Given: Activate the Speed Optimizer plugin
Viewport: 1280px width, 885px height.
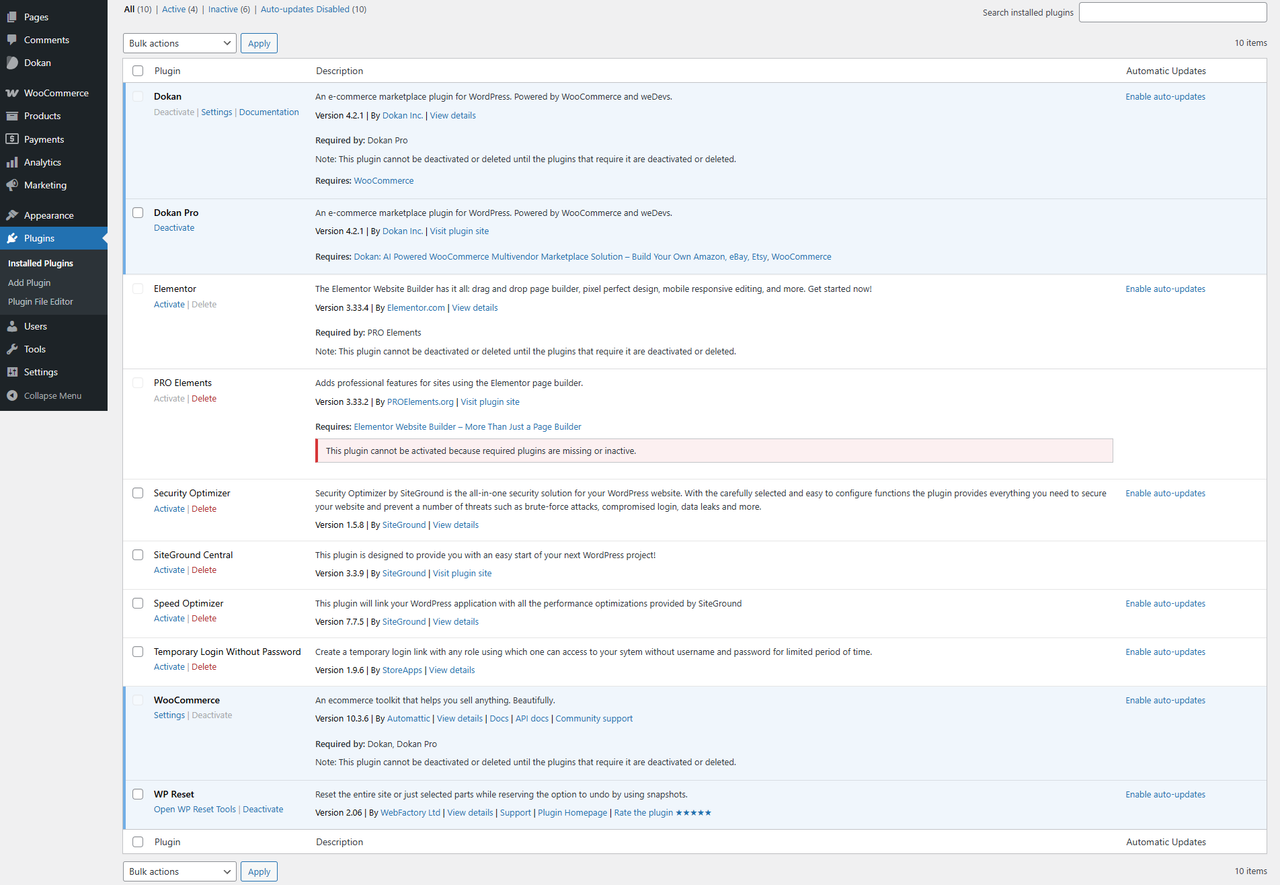Looking at the screenshot, I should tap(169, 618).
